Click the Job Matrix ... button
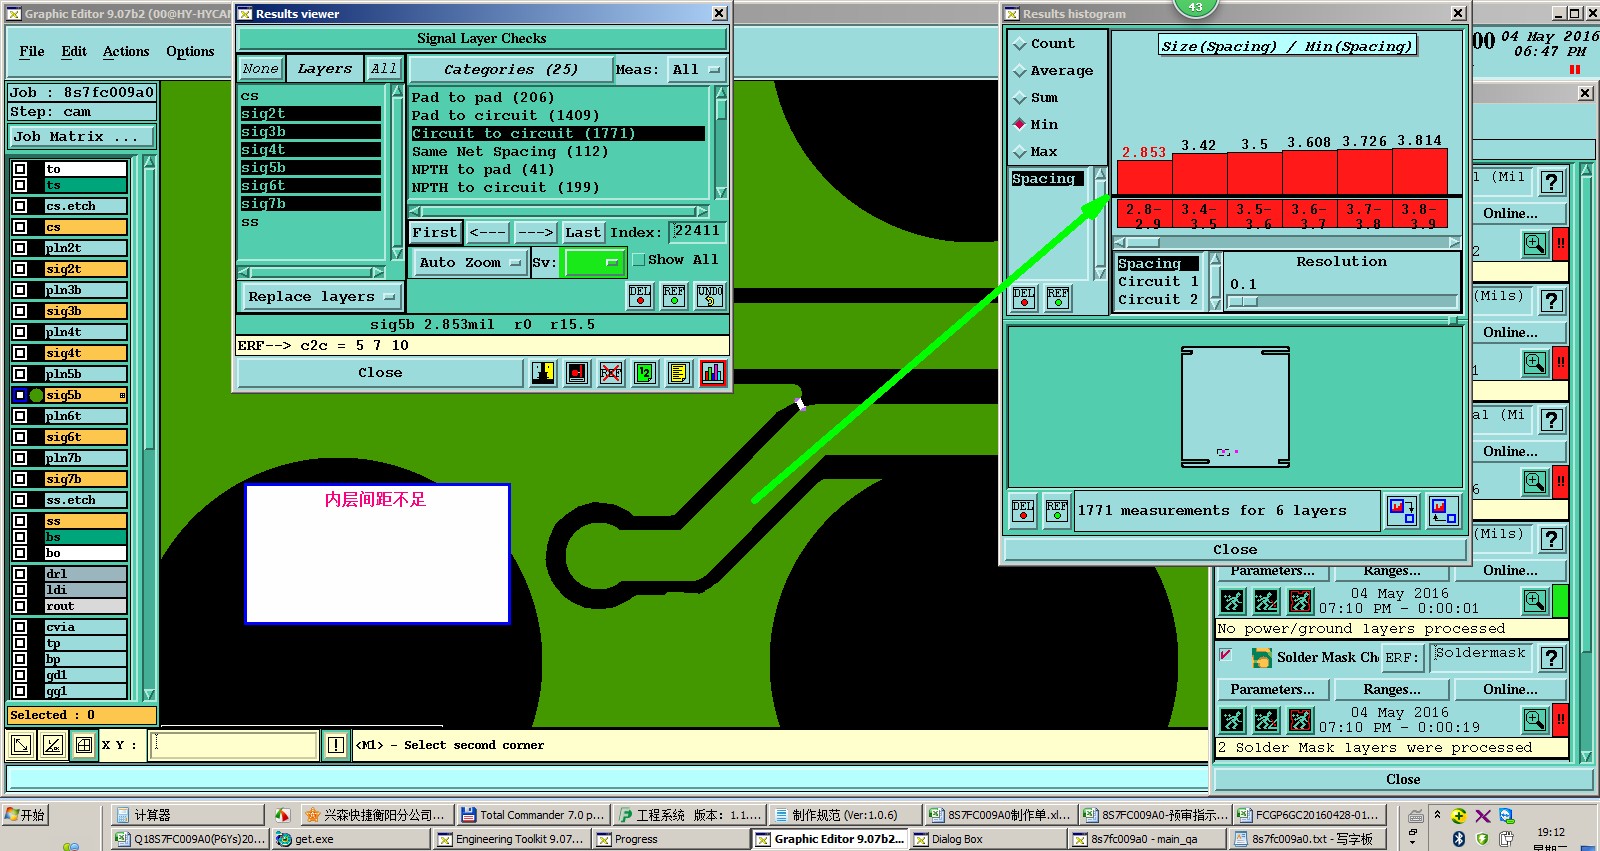Screen dimensions: 1600x851 tap(82, 137)
